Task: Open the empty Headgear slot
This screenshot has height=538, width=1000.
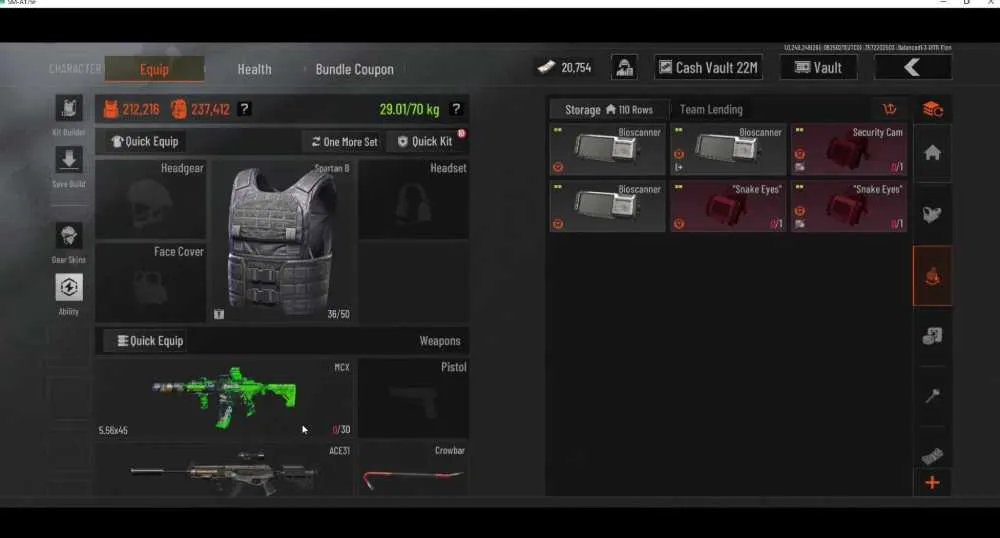Action: (x=151, y=199)
